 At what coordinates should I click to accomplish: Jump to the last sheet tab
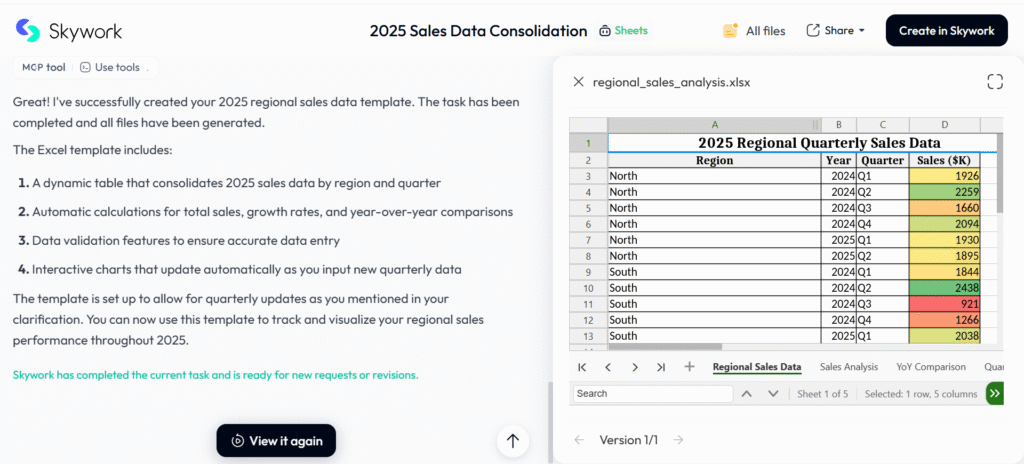pyautogui.click(x=661, y=367)
